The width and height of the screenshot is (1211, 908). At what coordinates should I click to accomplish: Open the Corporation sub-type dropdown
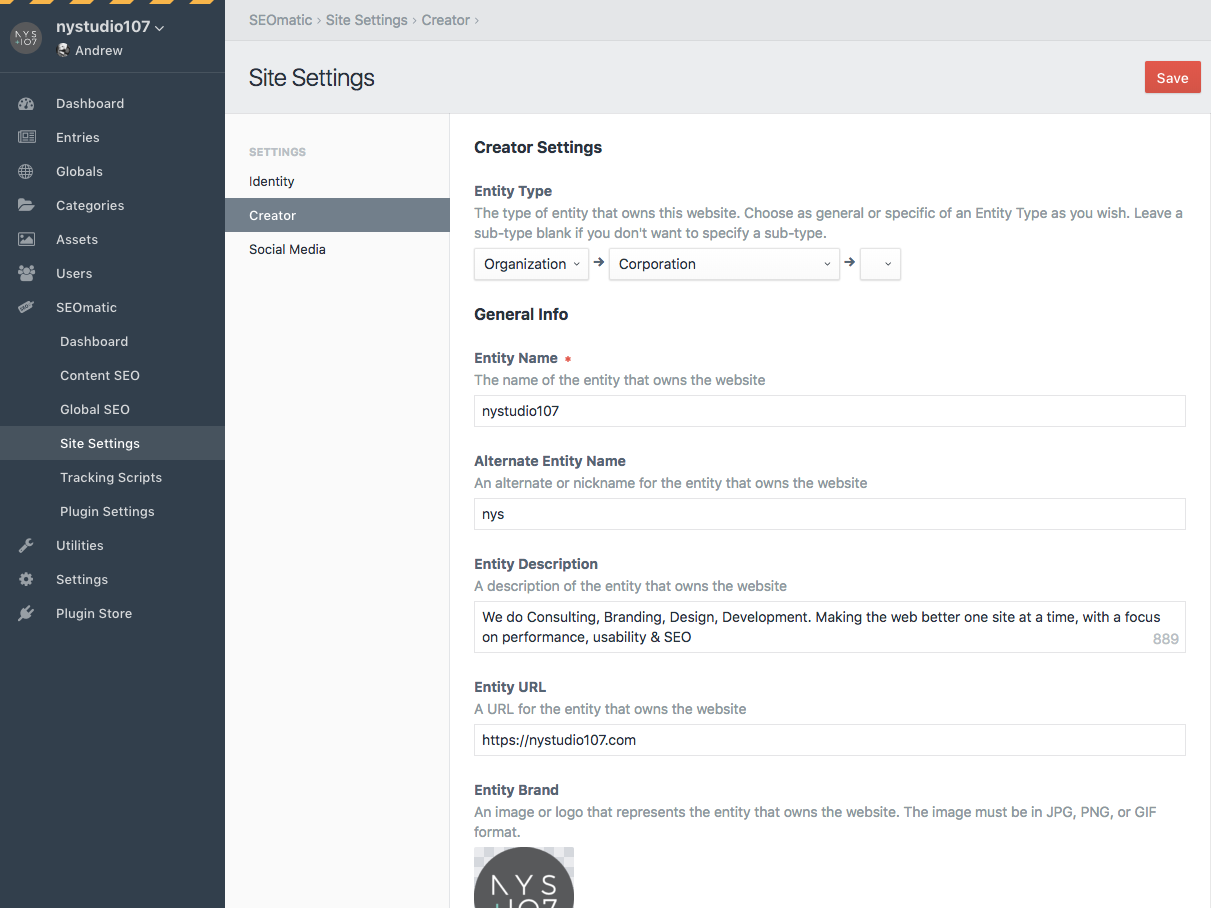click(724, 264)
